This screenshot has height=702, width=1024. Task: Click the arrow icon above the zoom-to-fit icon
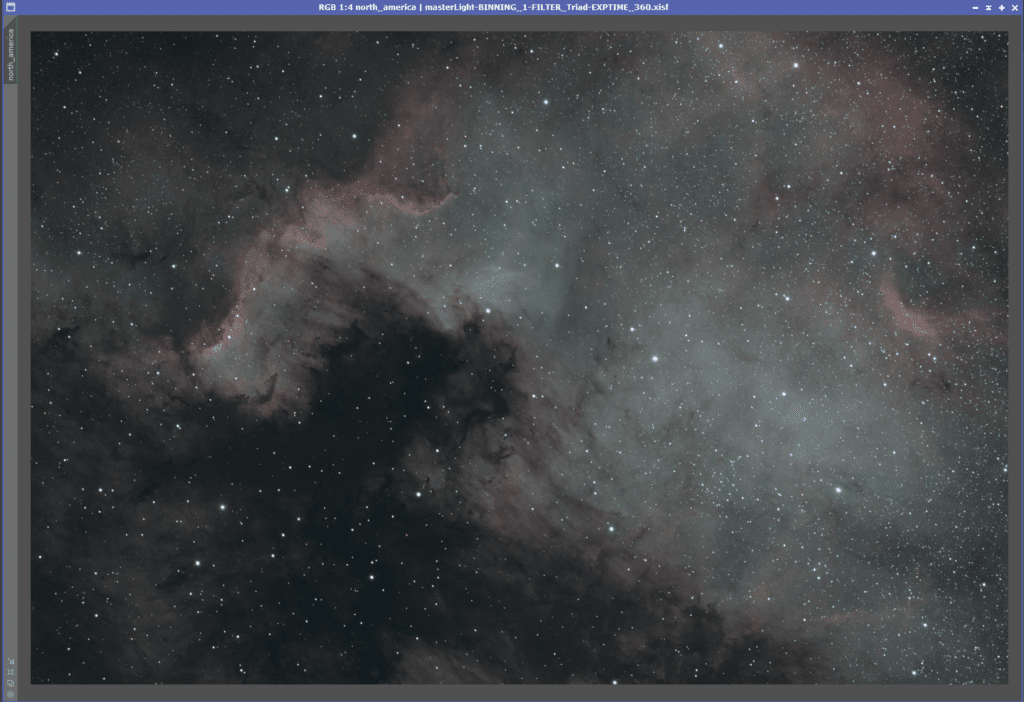coord(10,662)
